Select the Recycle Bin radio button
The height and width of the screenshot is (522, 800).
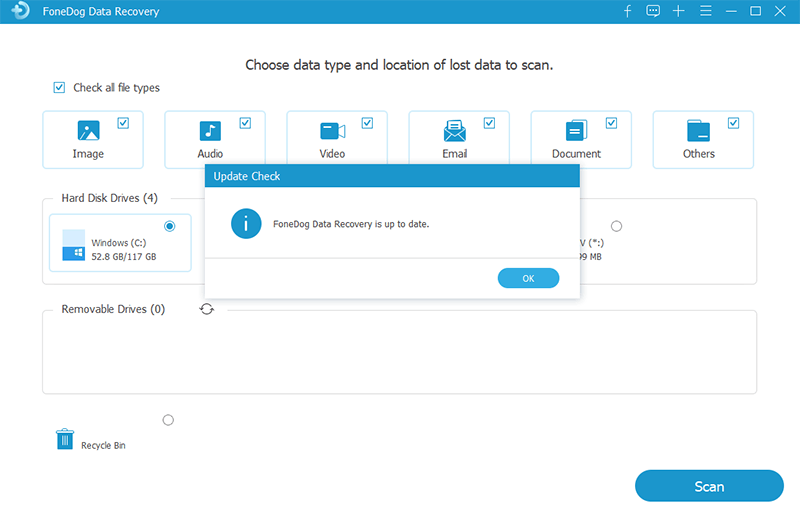pyautogui.click(x=168, y=420)
